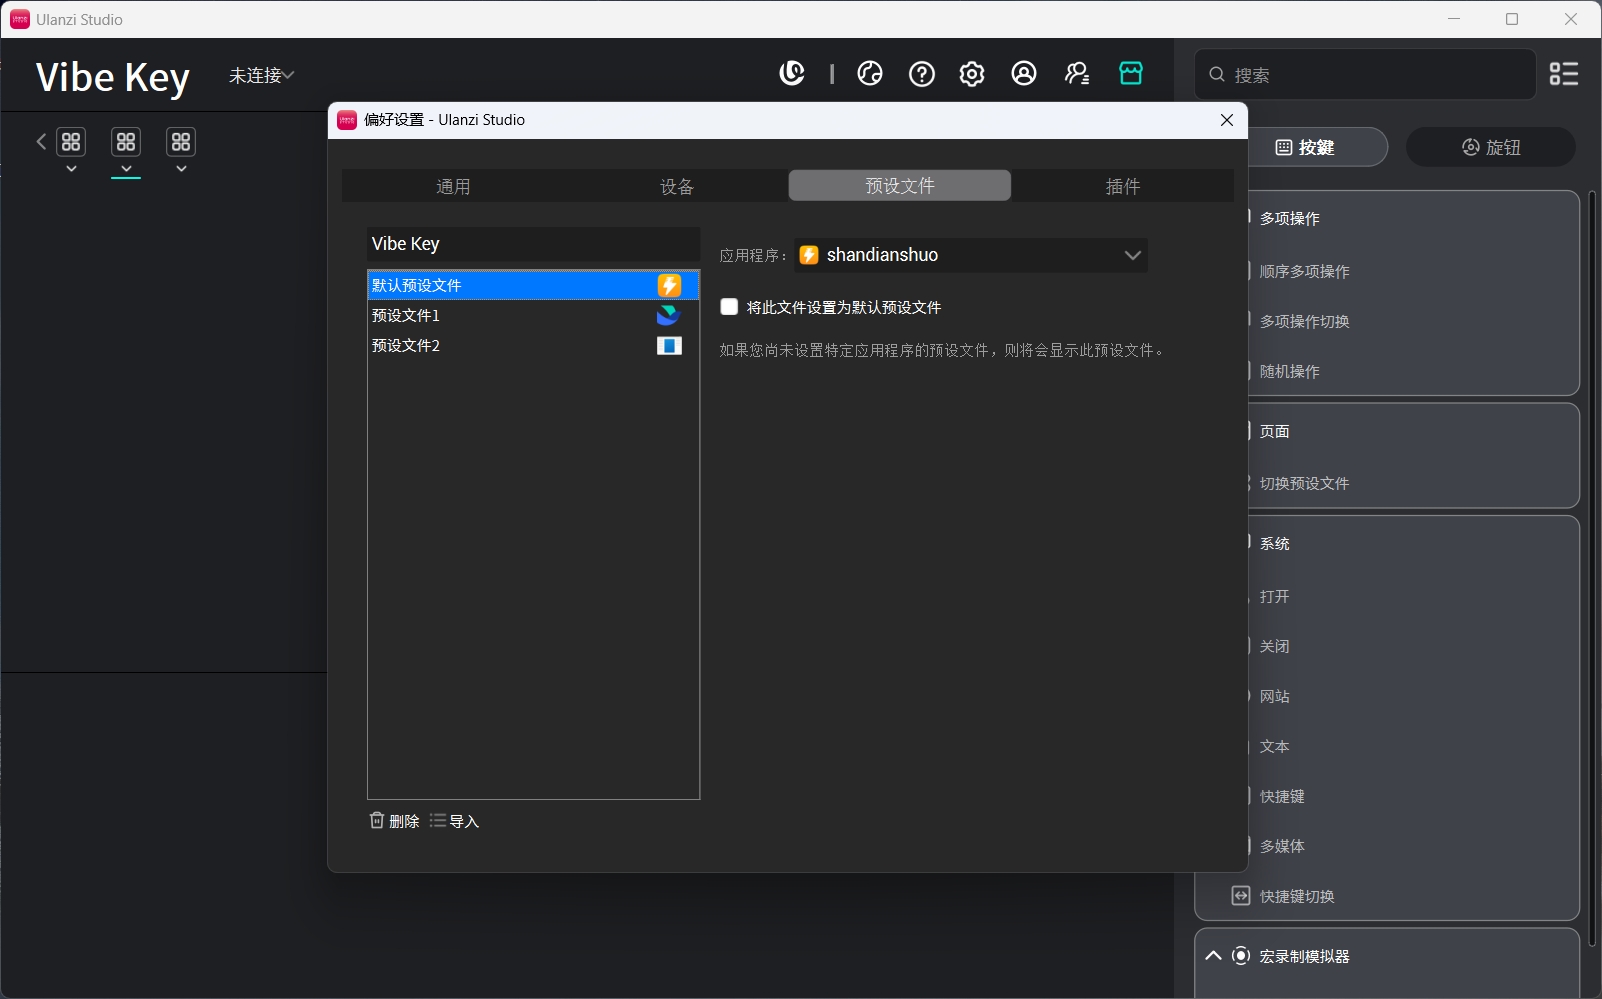Click the 宏录制模拟器 record icon
1602x999 pixels.
pyautogui.click(x=1241, y=956)
